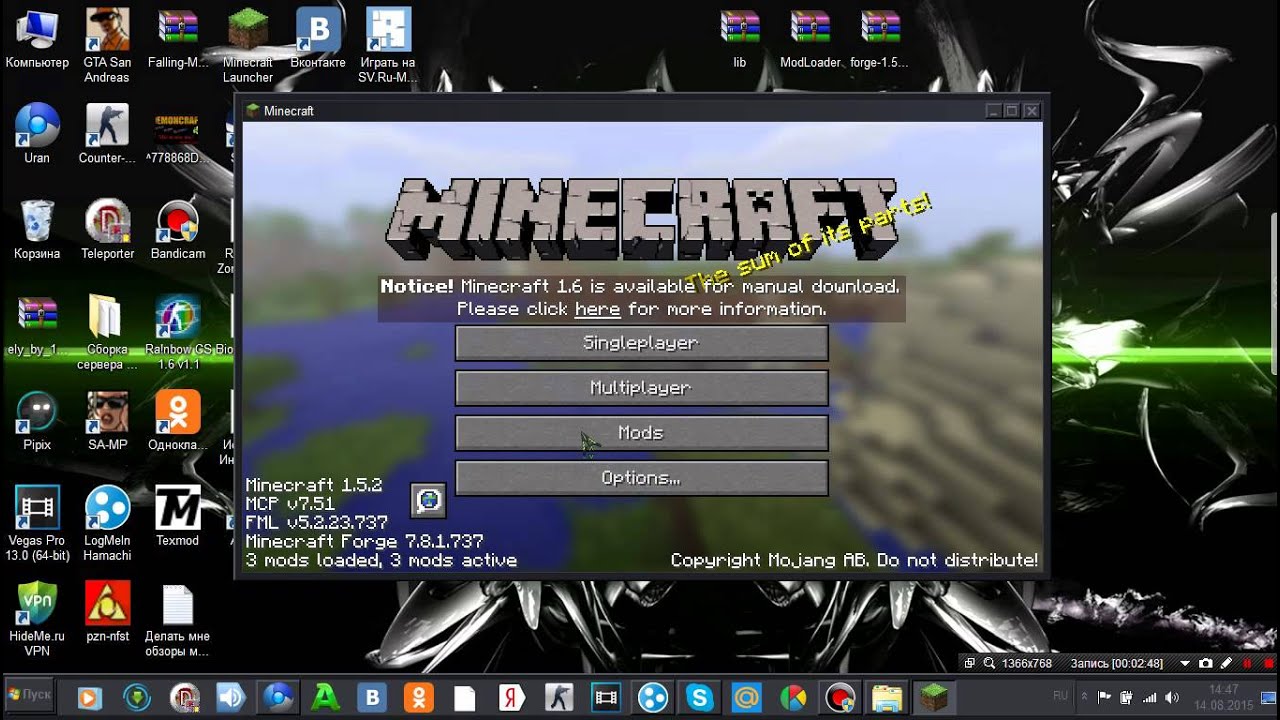
Task: Open the file explorer folder taskbar icon
Action: pyautogui.click(x=886, y=696)
